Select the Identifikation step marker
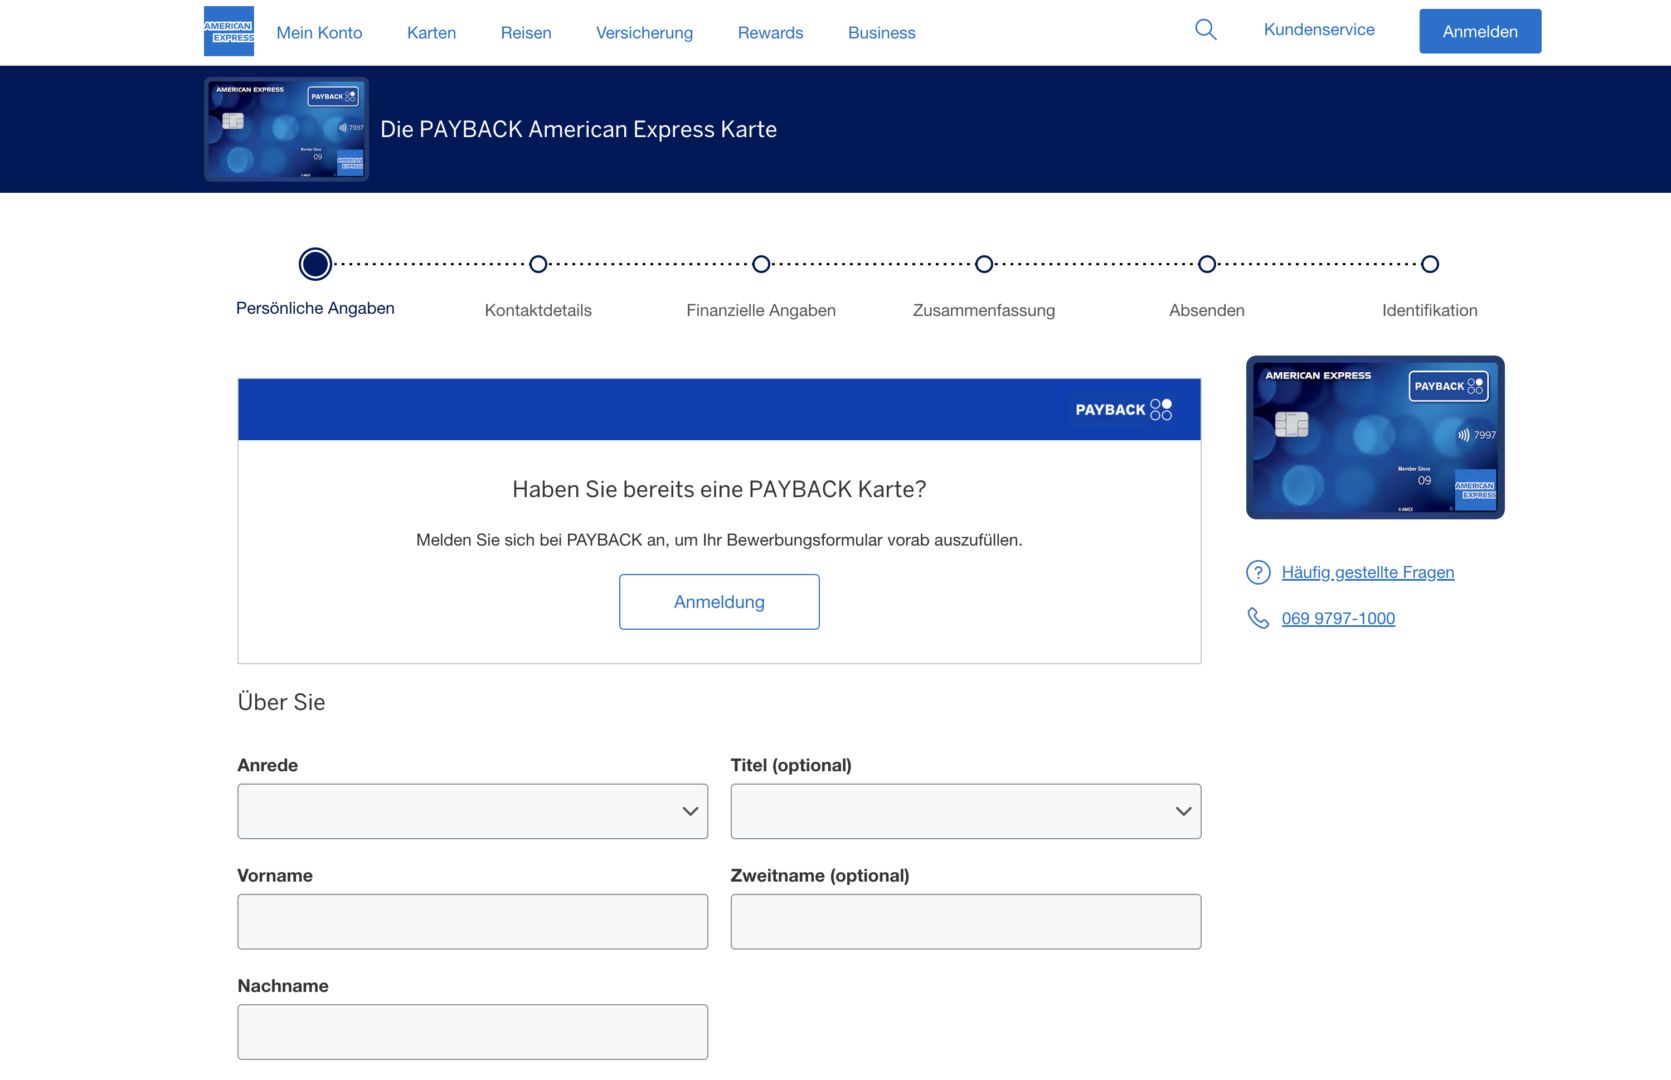1671x1080 pixels. coord(1430,264)
